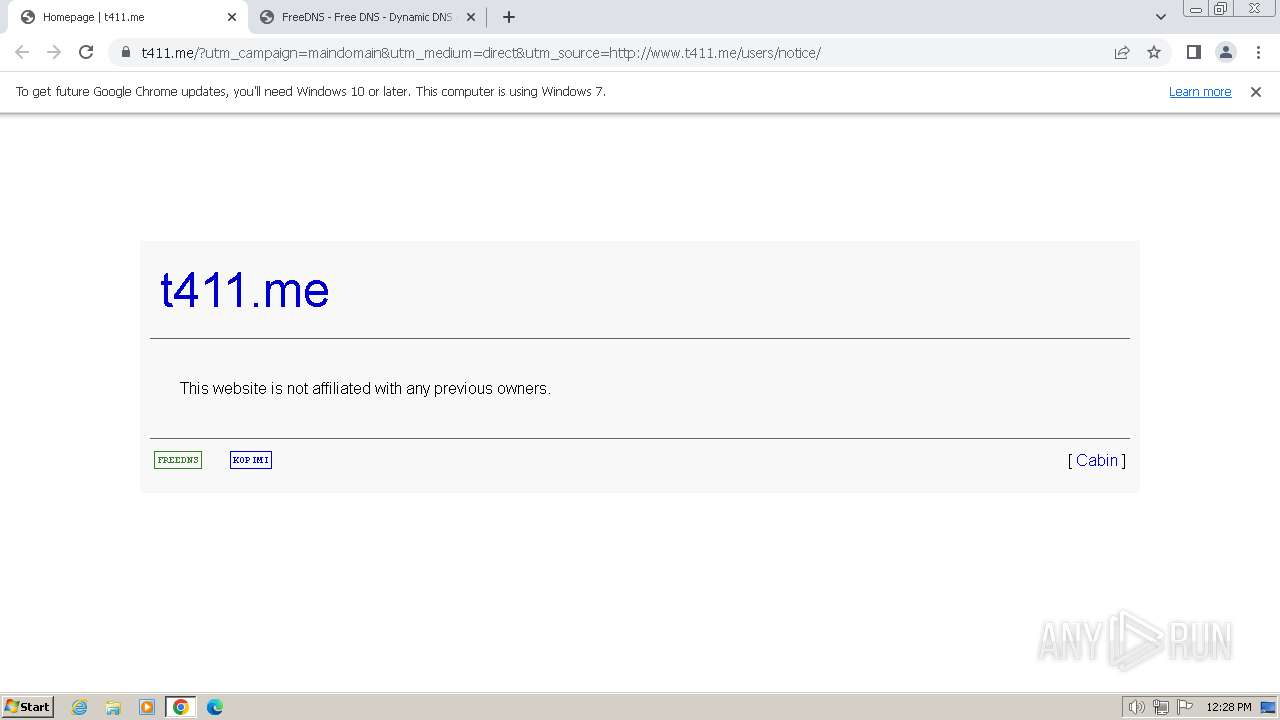Open Action Center flag icon
This screenshot has height=720, width=1280.
click(x=1185, y=707)
